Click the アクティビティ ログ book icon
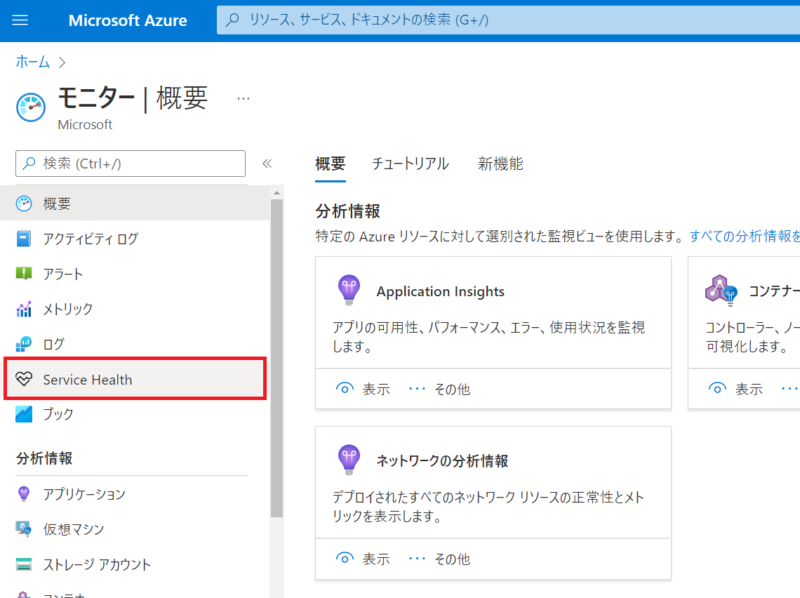 tap(23, 238)
